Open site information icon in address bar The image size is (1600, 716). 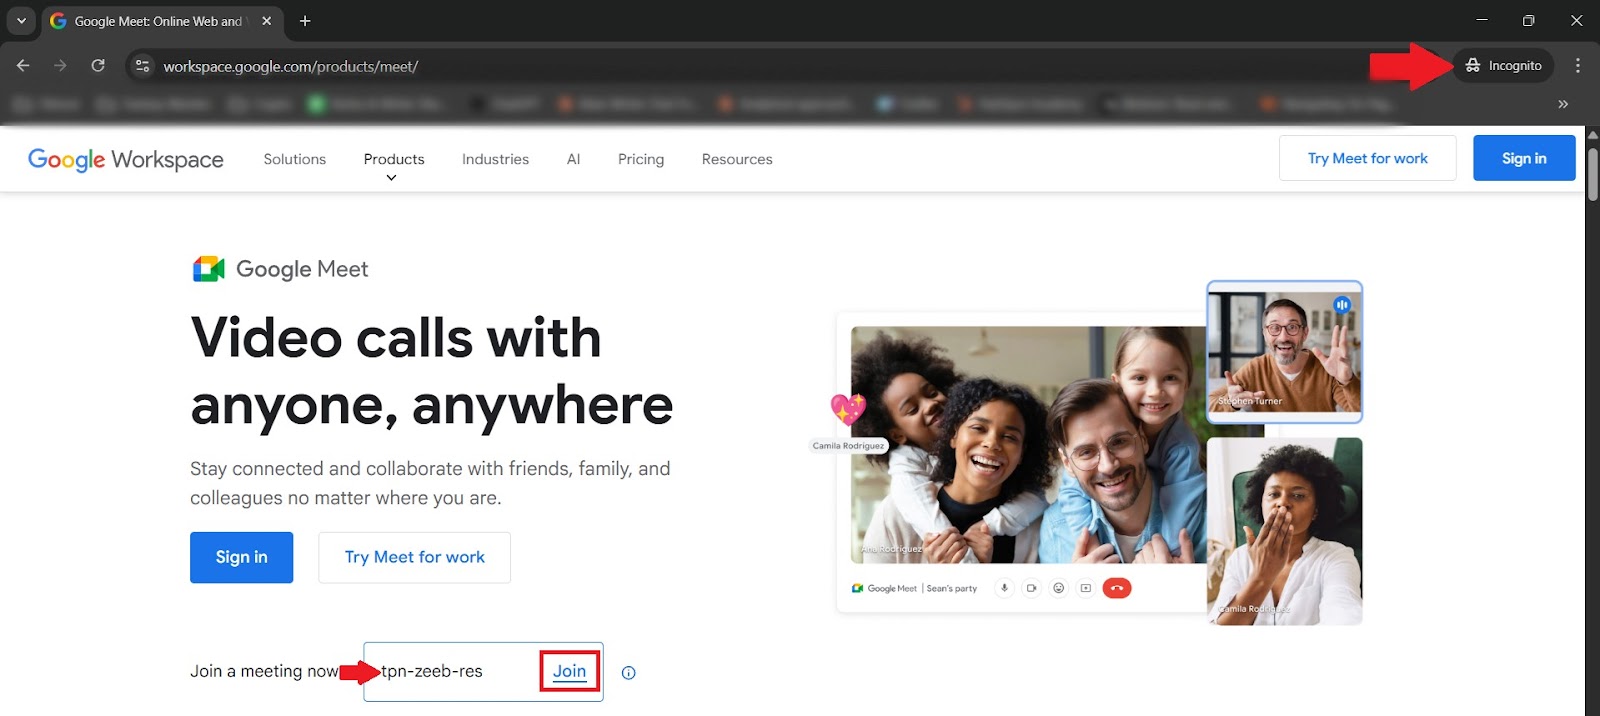coord(143,66)
